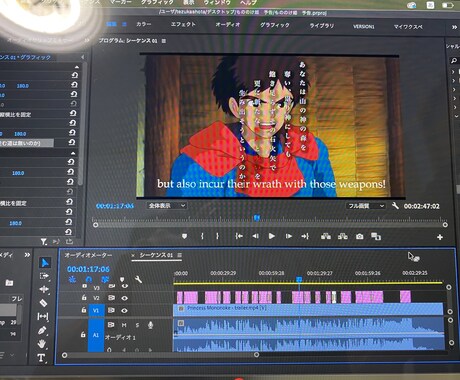This screenshot has height=380, width=460.
Task: Open program monitor panel menu
Action: click(x=164, y=41)
